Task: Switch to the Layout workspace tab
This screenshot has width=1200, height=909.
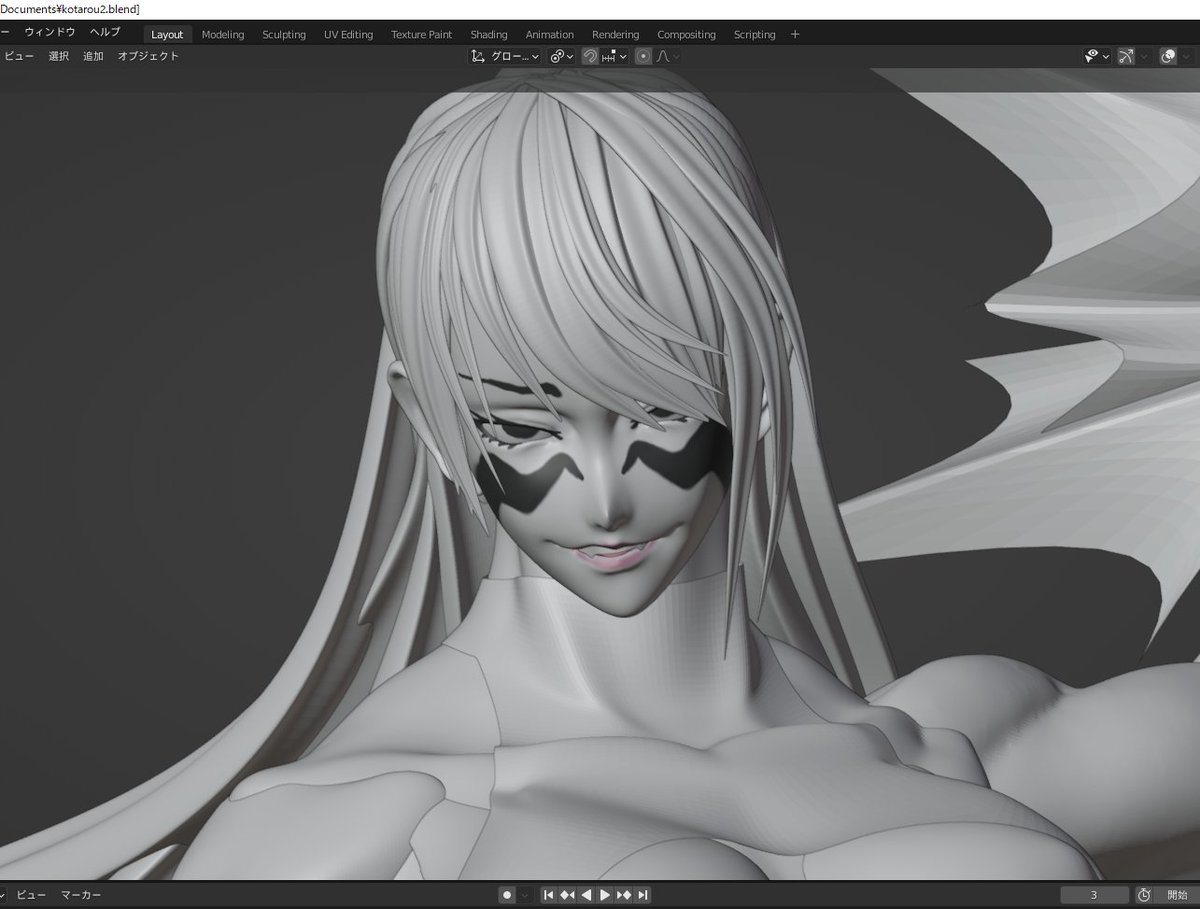Action: click(167, 34)
